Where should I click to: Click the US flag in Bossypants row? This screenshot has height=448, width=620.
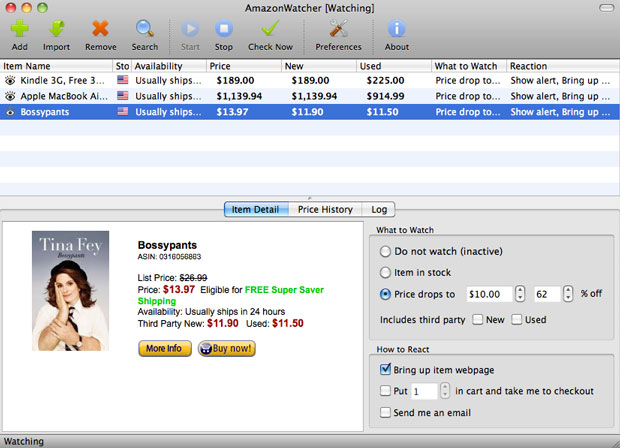[x=123, y=112]
